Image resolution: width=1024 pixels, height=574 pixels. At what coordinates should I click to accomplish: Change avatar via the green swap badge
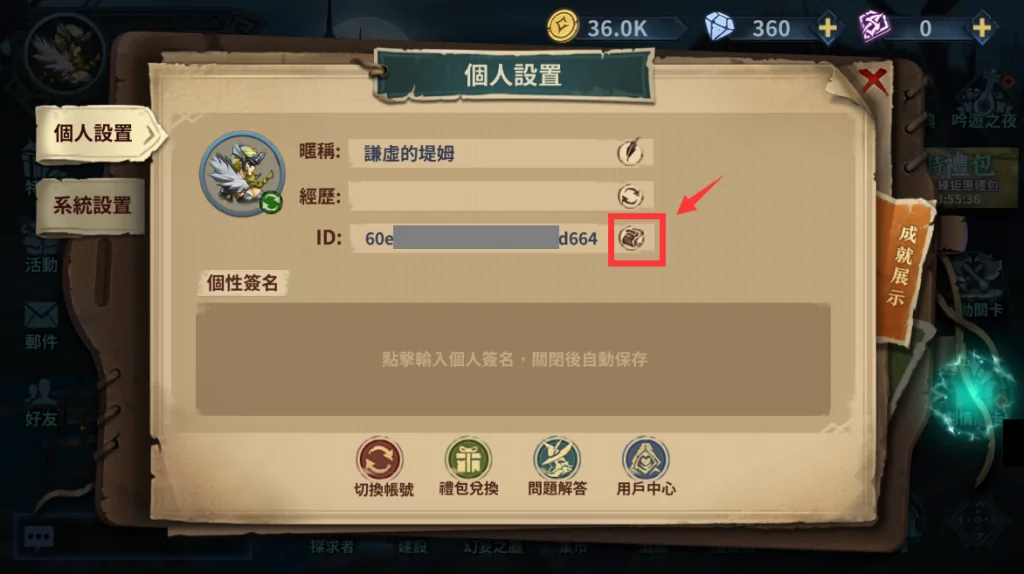[x=271, y=202]
